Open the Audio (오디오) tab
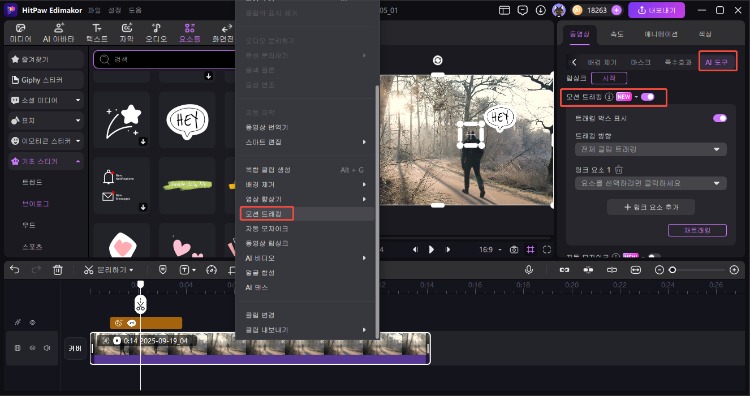 (156, 33)
